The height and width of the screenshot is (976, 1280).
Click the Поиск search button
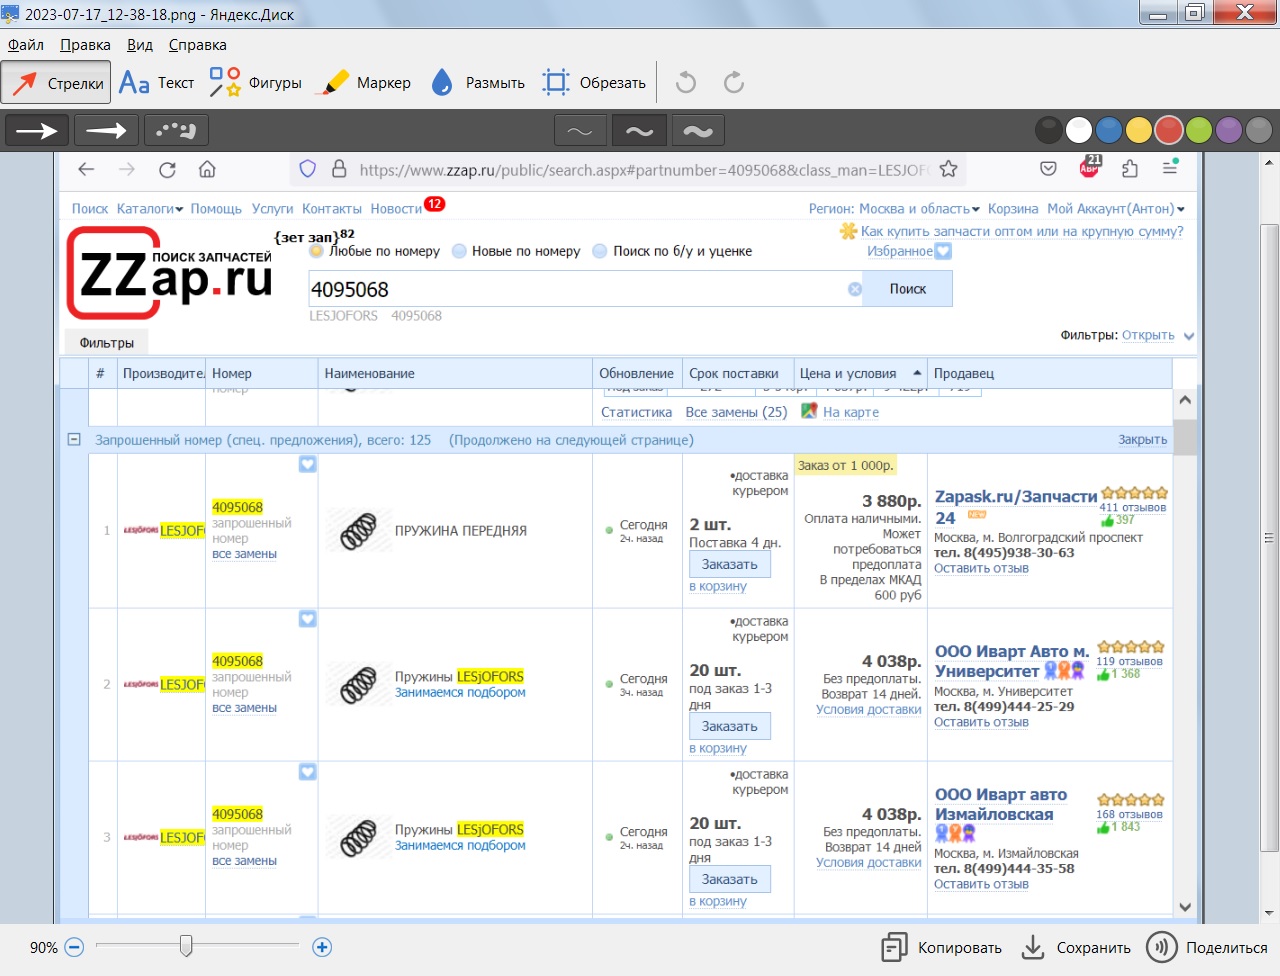pyautogui.click(x=908, y=289)
